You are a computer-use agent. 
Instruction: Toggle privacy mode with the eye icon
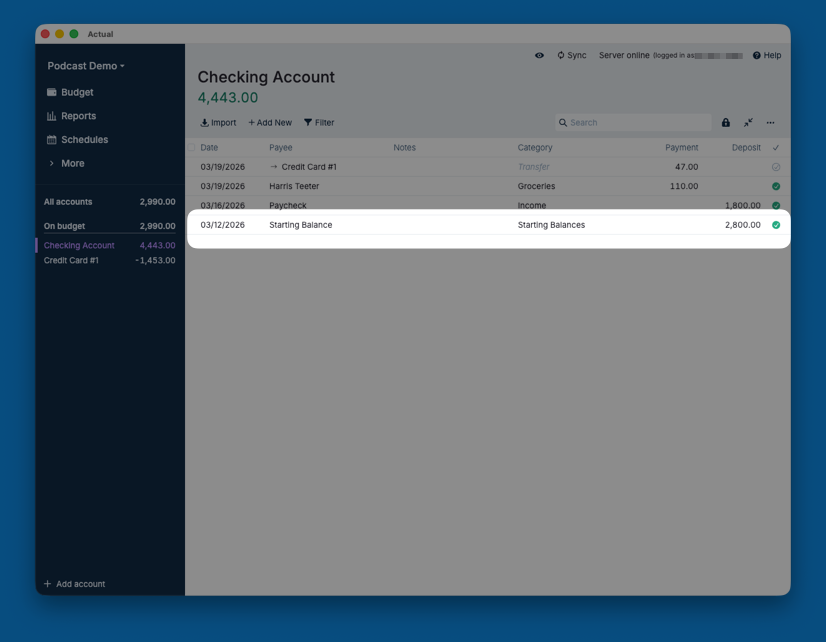tap(539, 56)
